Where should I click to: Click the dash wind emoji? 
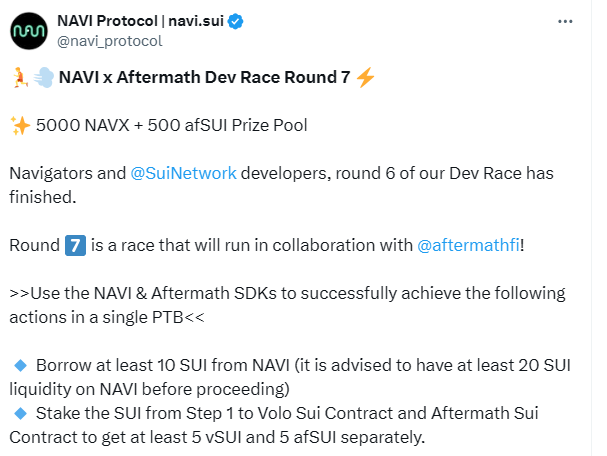[x=43, y=77]
